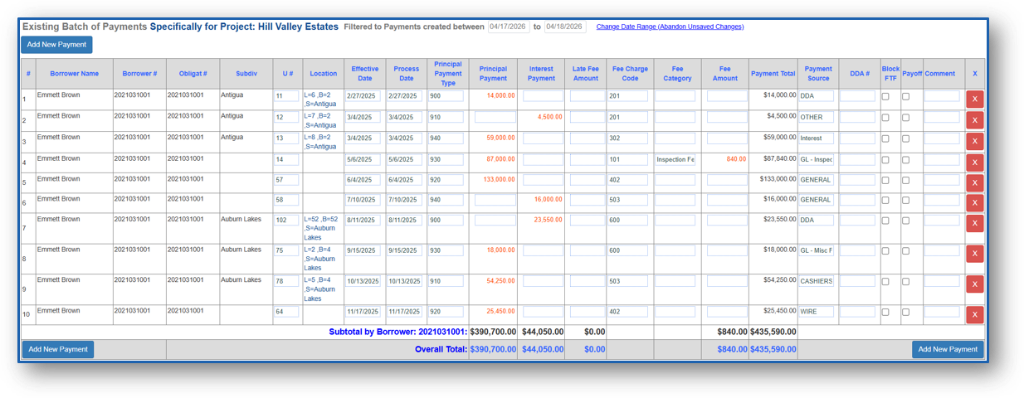
Task: Edit row 2 Principal Payment Type 910
Action: (446, 118)
